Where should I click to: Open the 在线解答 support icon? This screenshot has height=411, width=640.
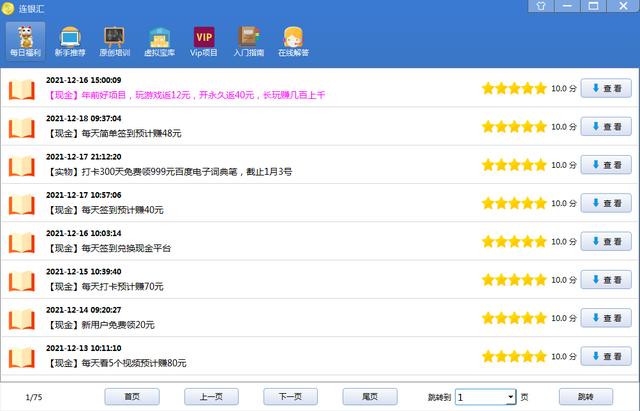[292, 41]
